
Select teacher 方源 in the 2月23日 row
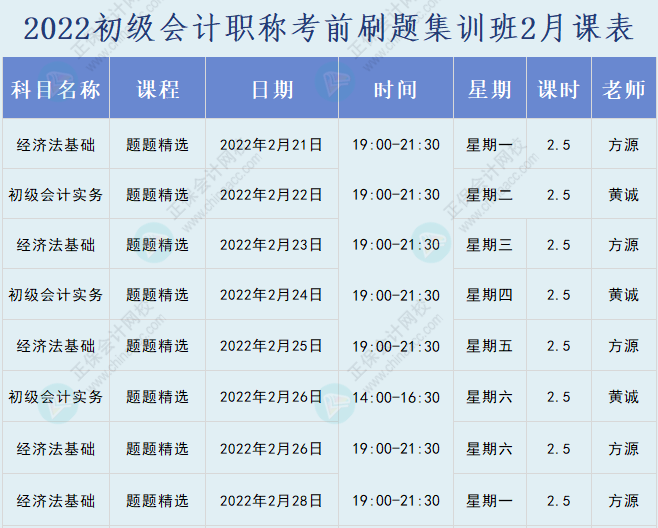tap(624, 245)
